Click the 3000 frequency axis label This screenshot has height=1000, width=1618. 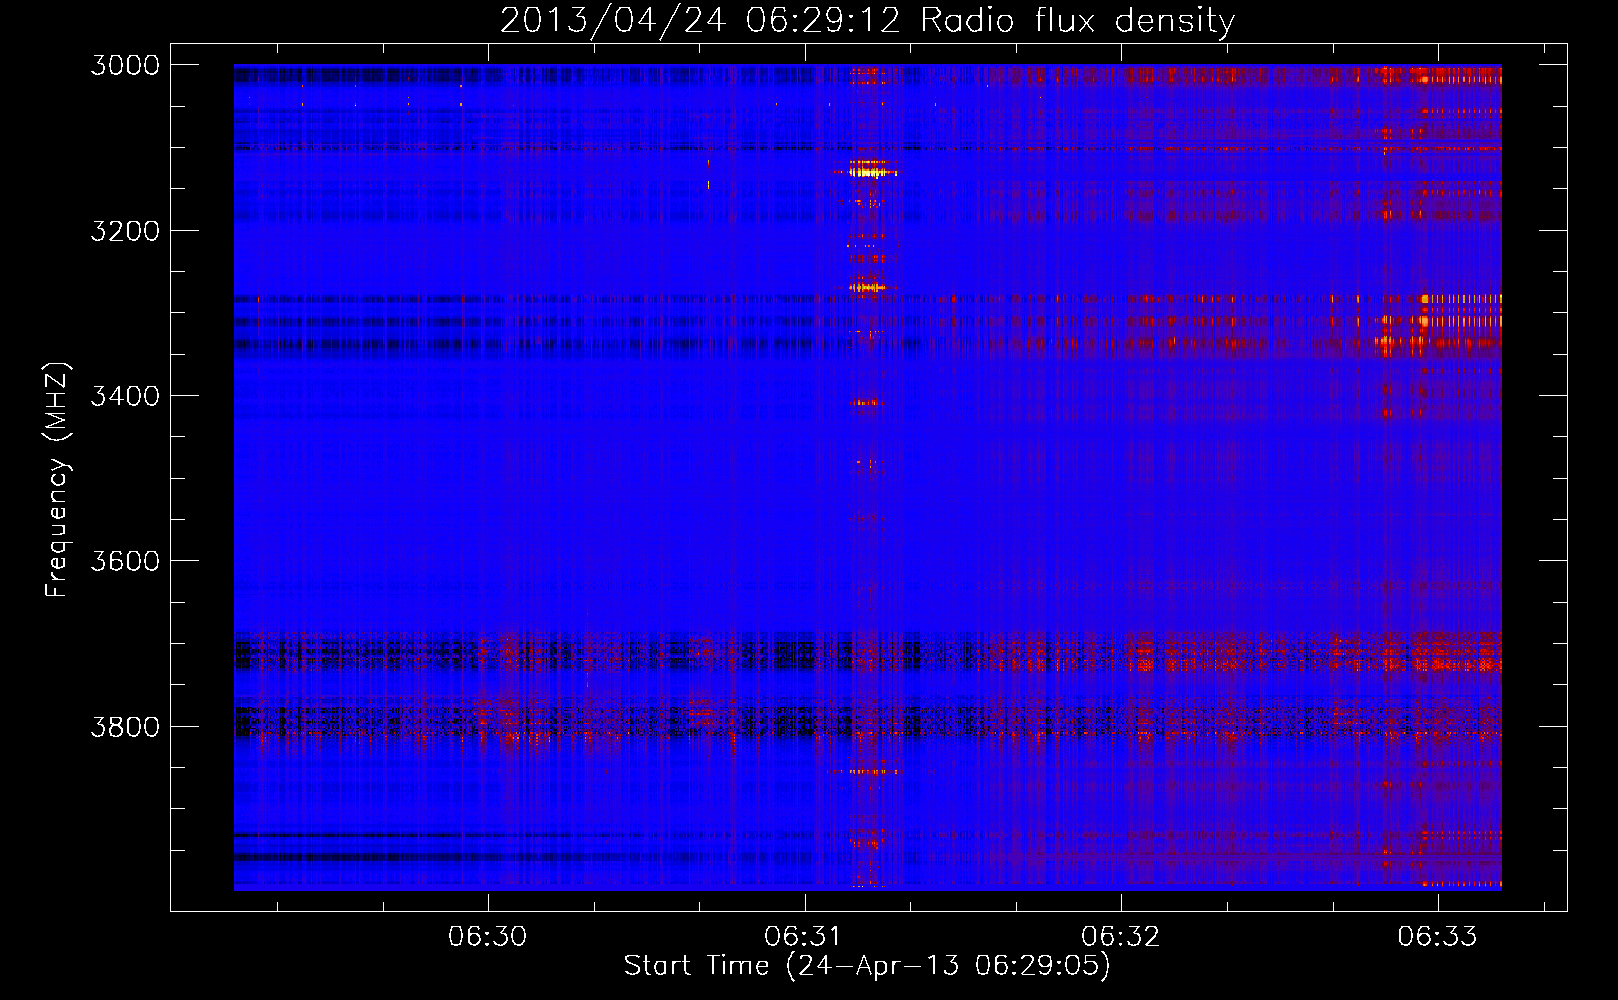tap(125, 65)
